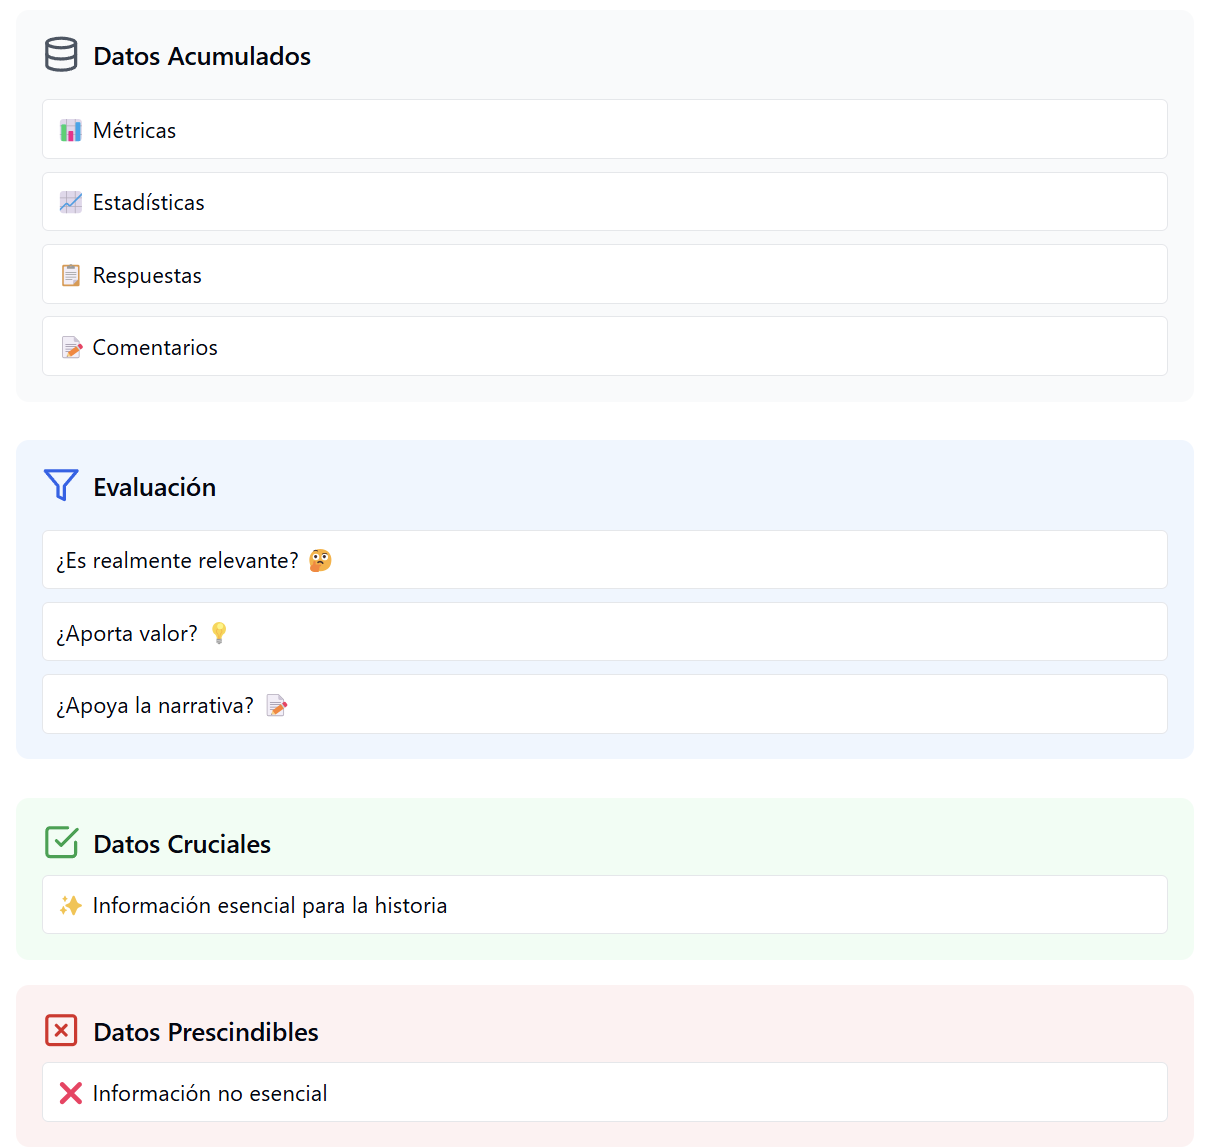Click the clipboard icon next to Respuestas
This screenshot has width=1227, height=1148.
click(70, 275)
